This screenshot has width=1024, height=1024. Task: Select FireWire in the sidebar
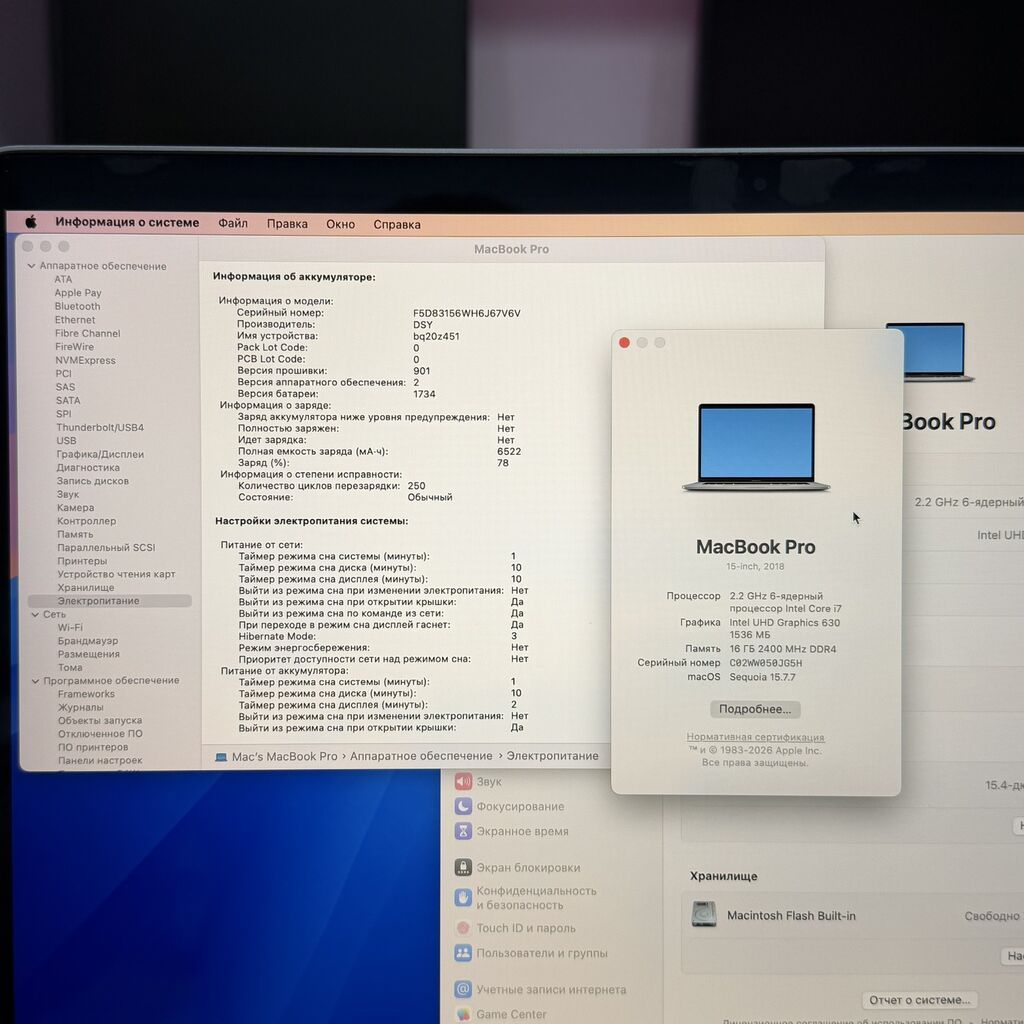point(74,347)
